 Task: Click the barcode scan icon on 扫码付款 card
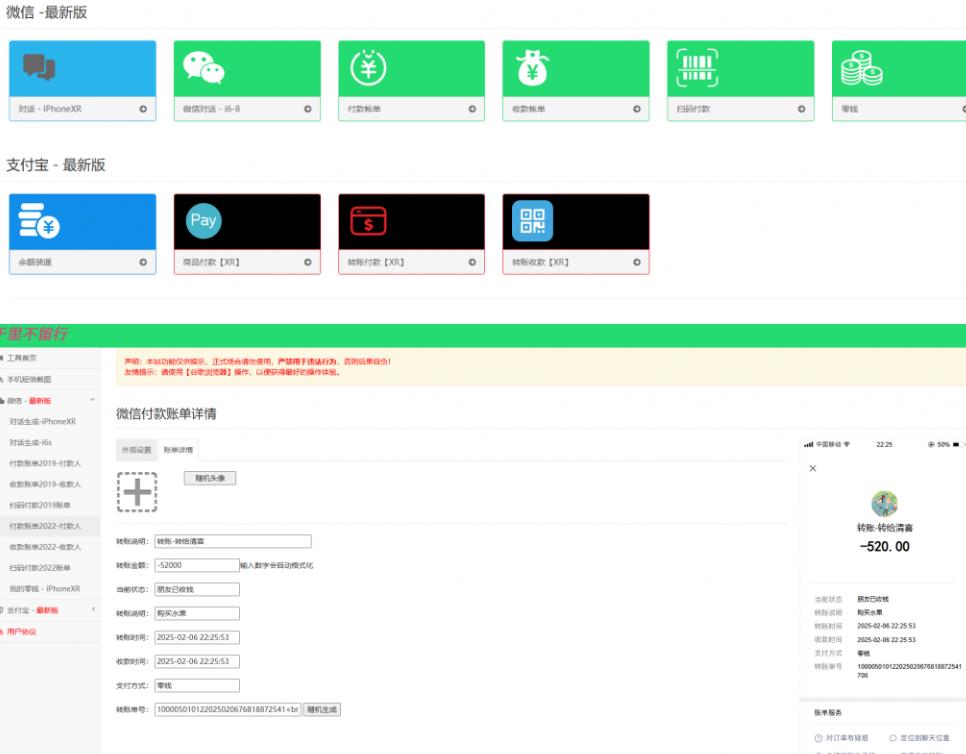pos(697,67)
